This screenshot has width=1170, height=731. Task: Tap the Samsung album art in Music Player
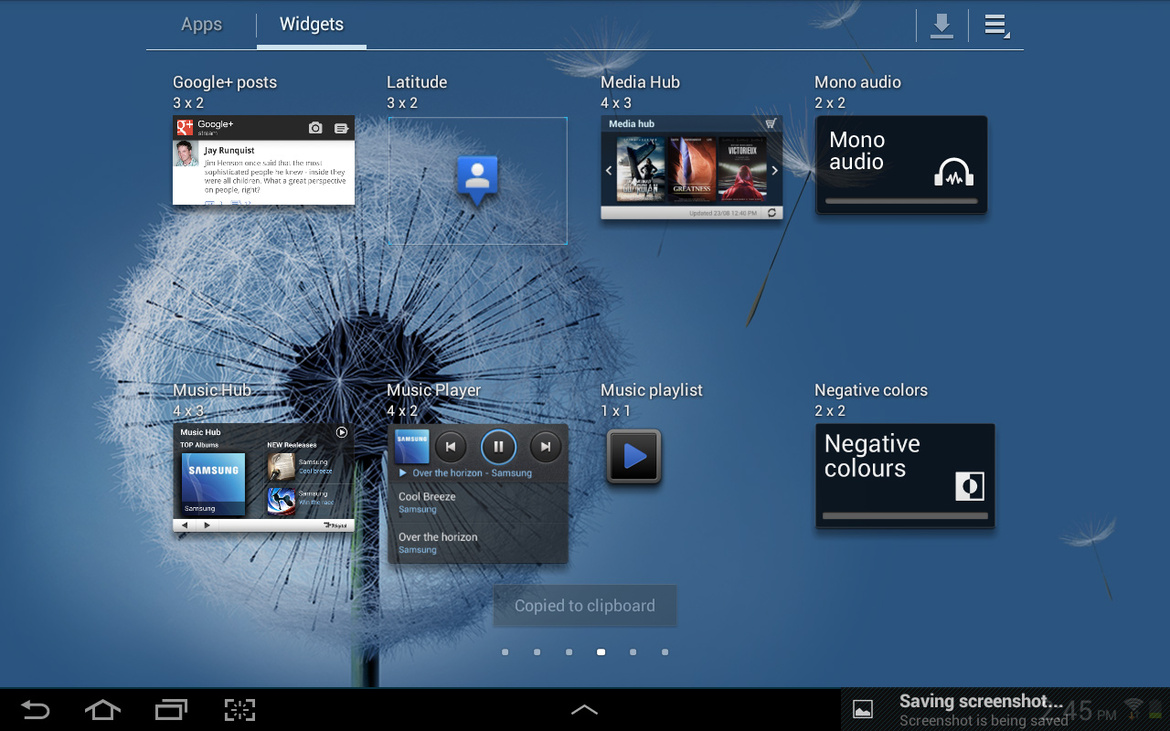[412, 446]
